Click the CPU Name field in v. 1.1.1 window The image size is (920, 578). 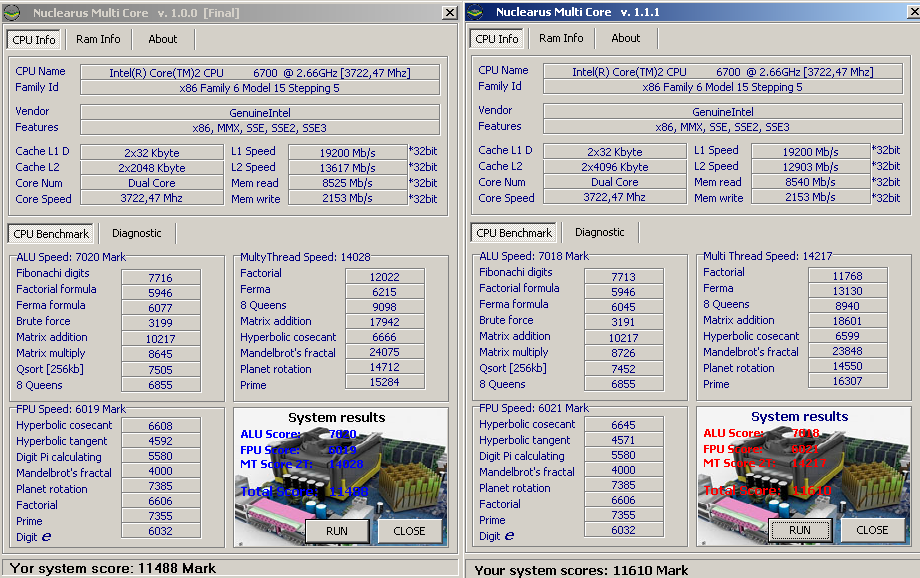[723, 72]
